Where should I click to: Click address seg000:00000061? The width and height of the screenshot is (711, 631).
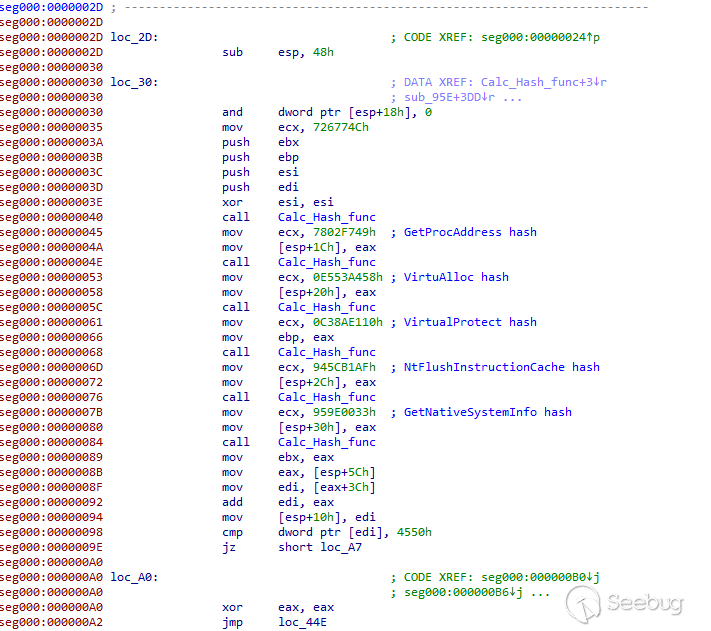click(x=51, y=322)
